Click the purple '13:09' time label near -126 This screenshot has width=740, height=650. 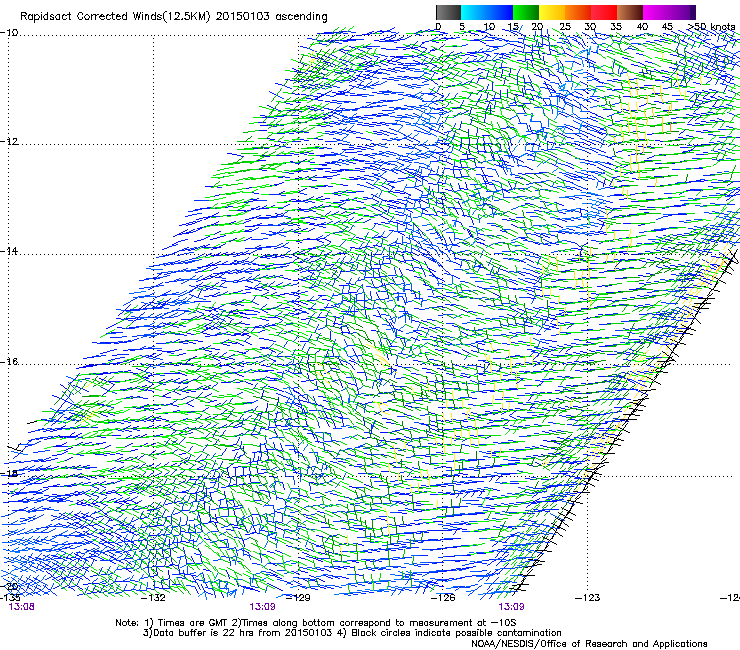pyautogui.click(x=511, y=607)
